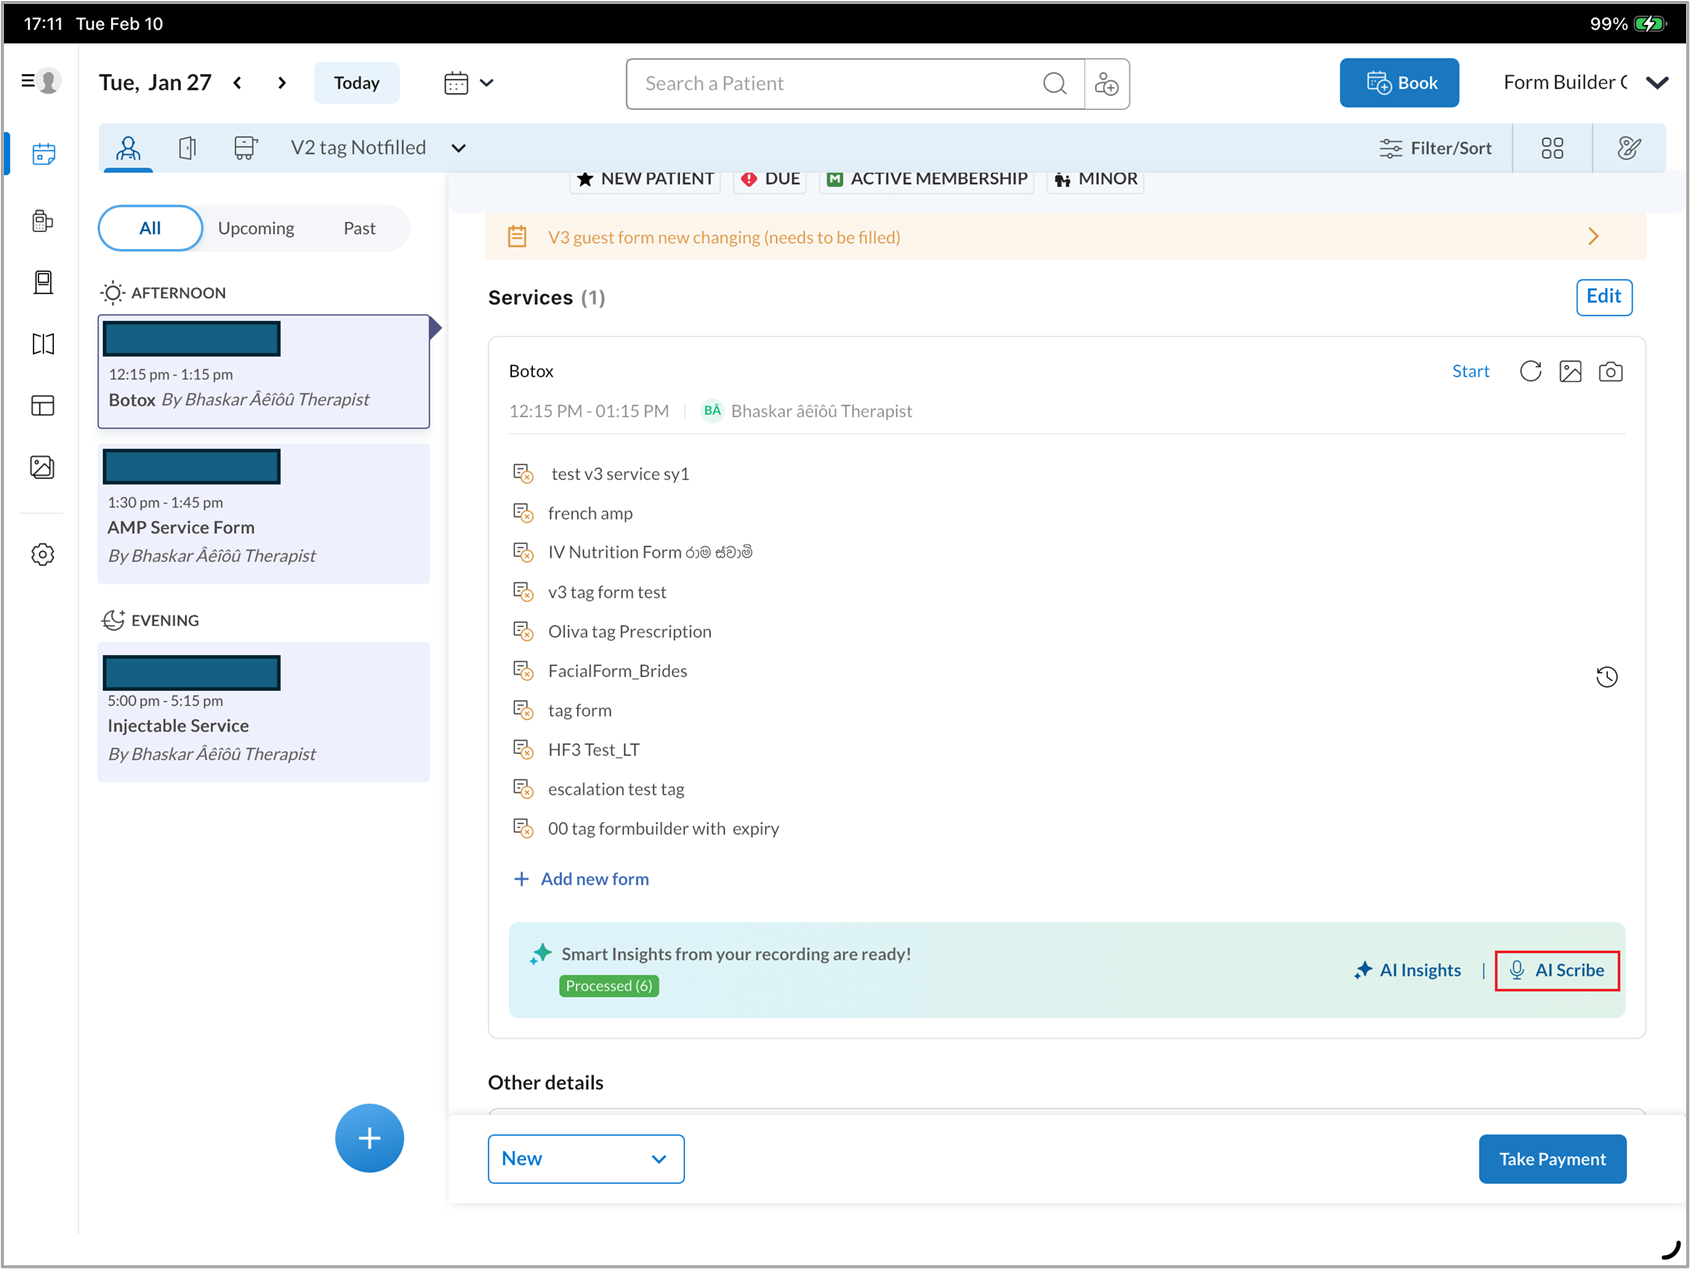1690x1269 pixels.
Task: Open the form history clock icon
Action: click(1606, 677)
